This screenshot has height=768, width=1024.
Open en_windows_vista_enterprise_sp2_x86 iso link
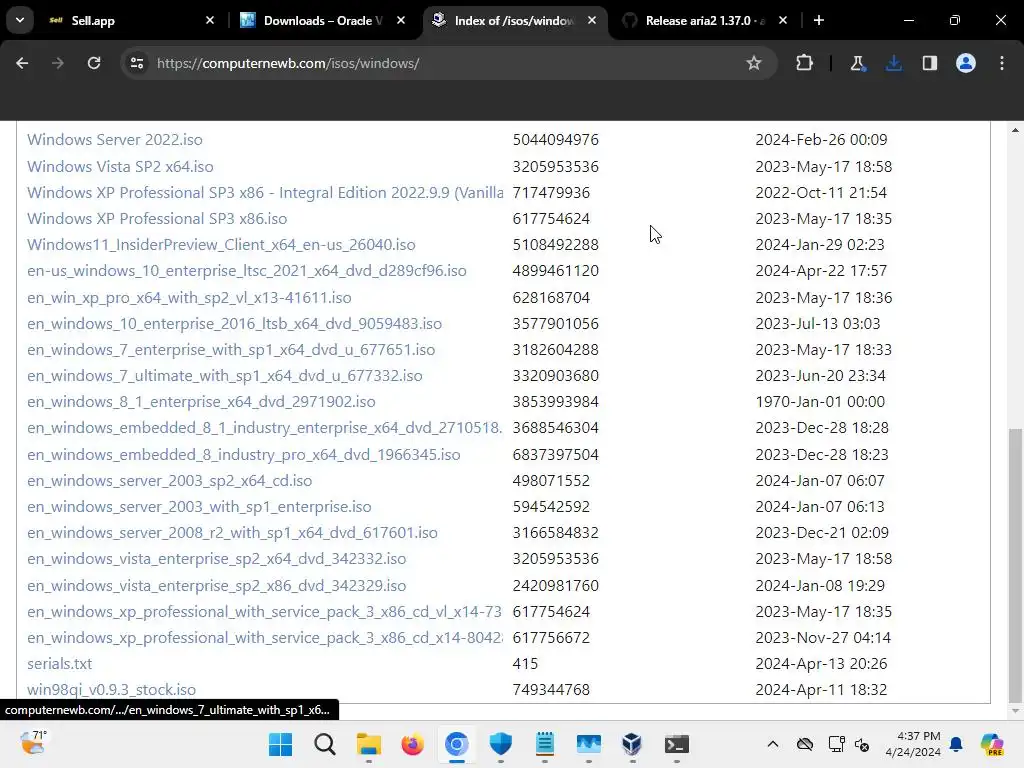click(x=217, y=586)
